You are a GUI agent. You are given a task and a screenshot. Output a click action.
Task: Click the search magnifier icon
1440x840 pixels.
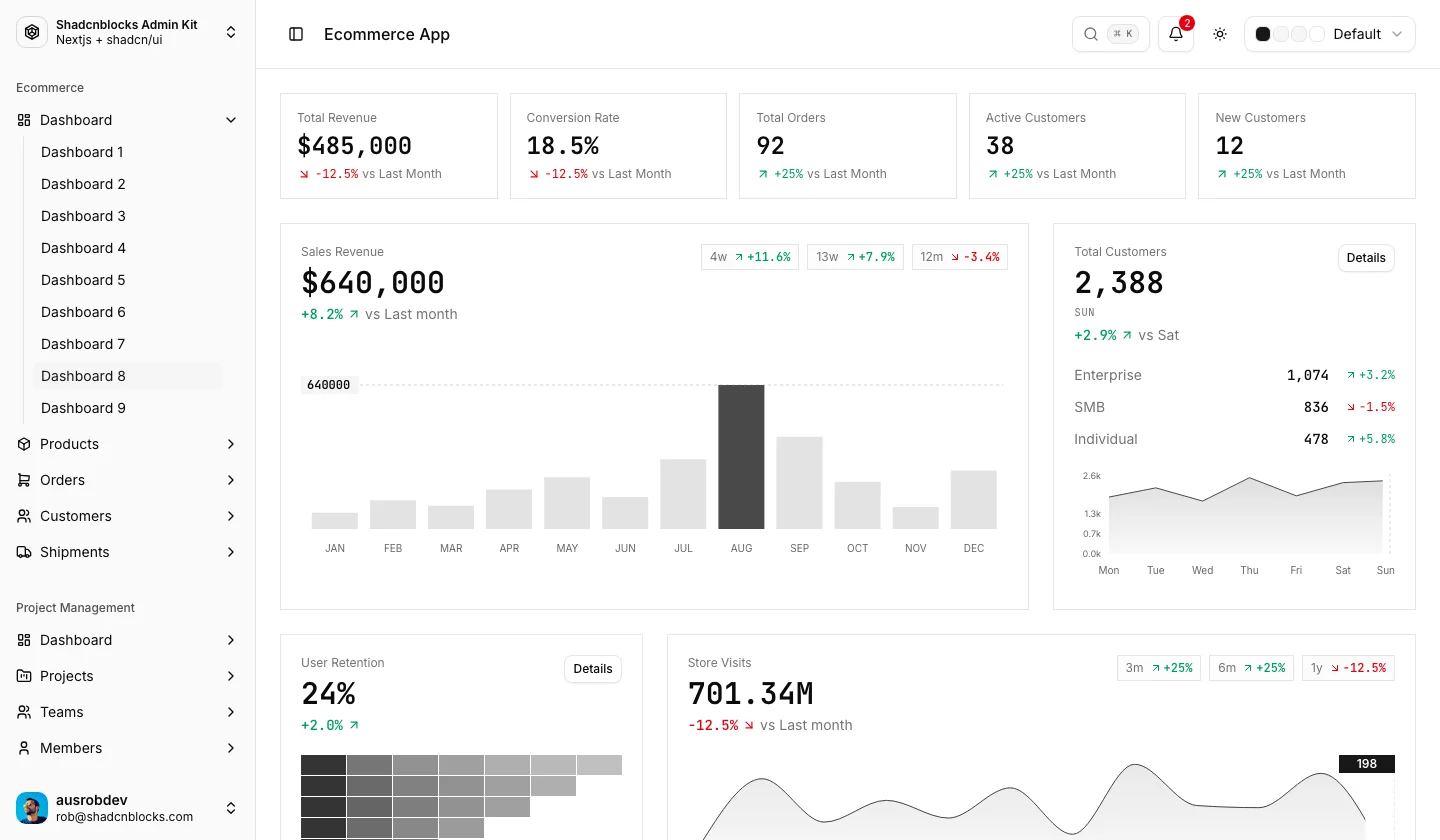[x=1090, y=34]
